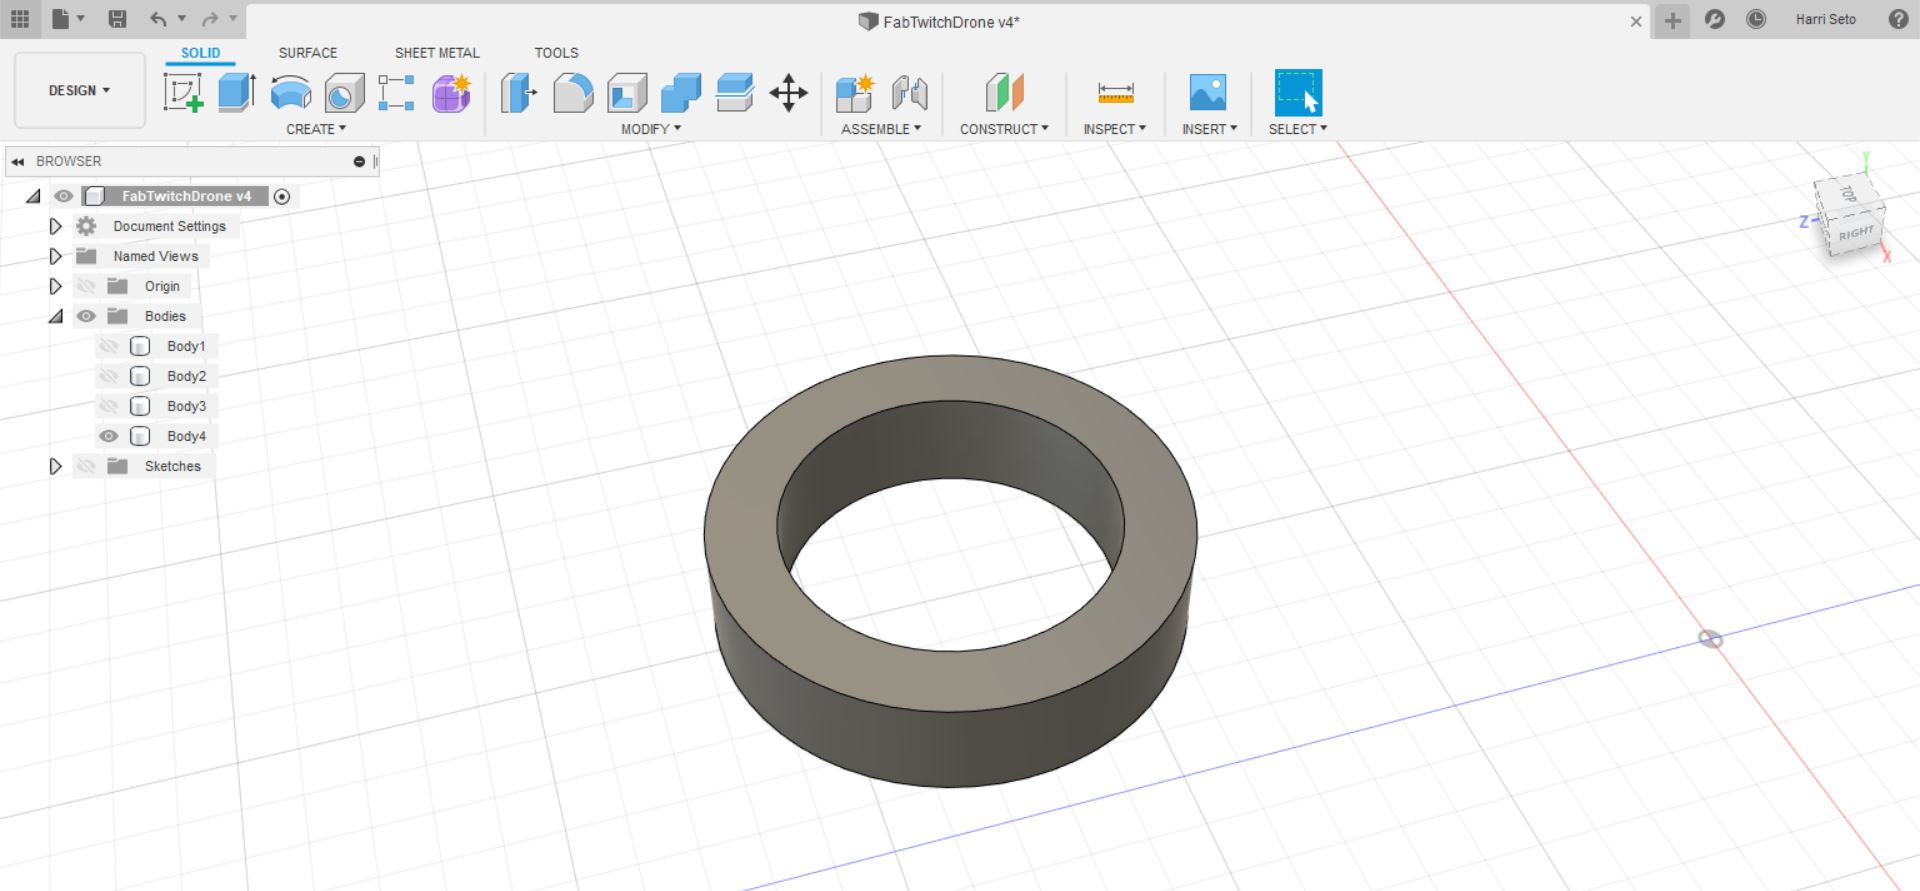Save the document with the Save icon
The width and height of the screenshot is (1920, 891).
(117, 19)
